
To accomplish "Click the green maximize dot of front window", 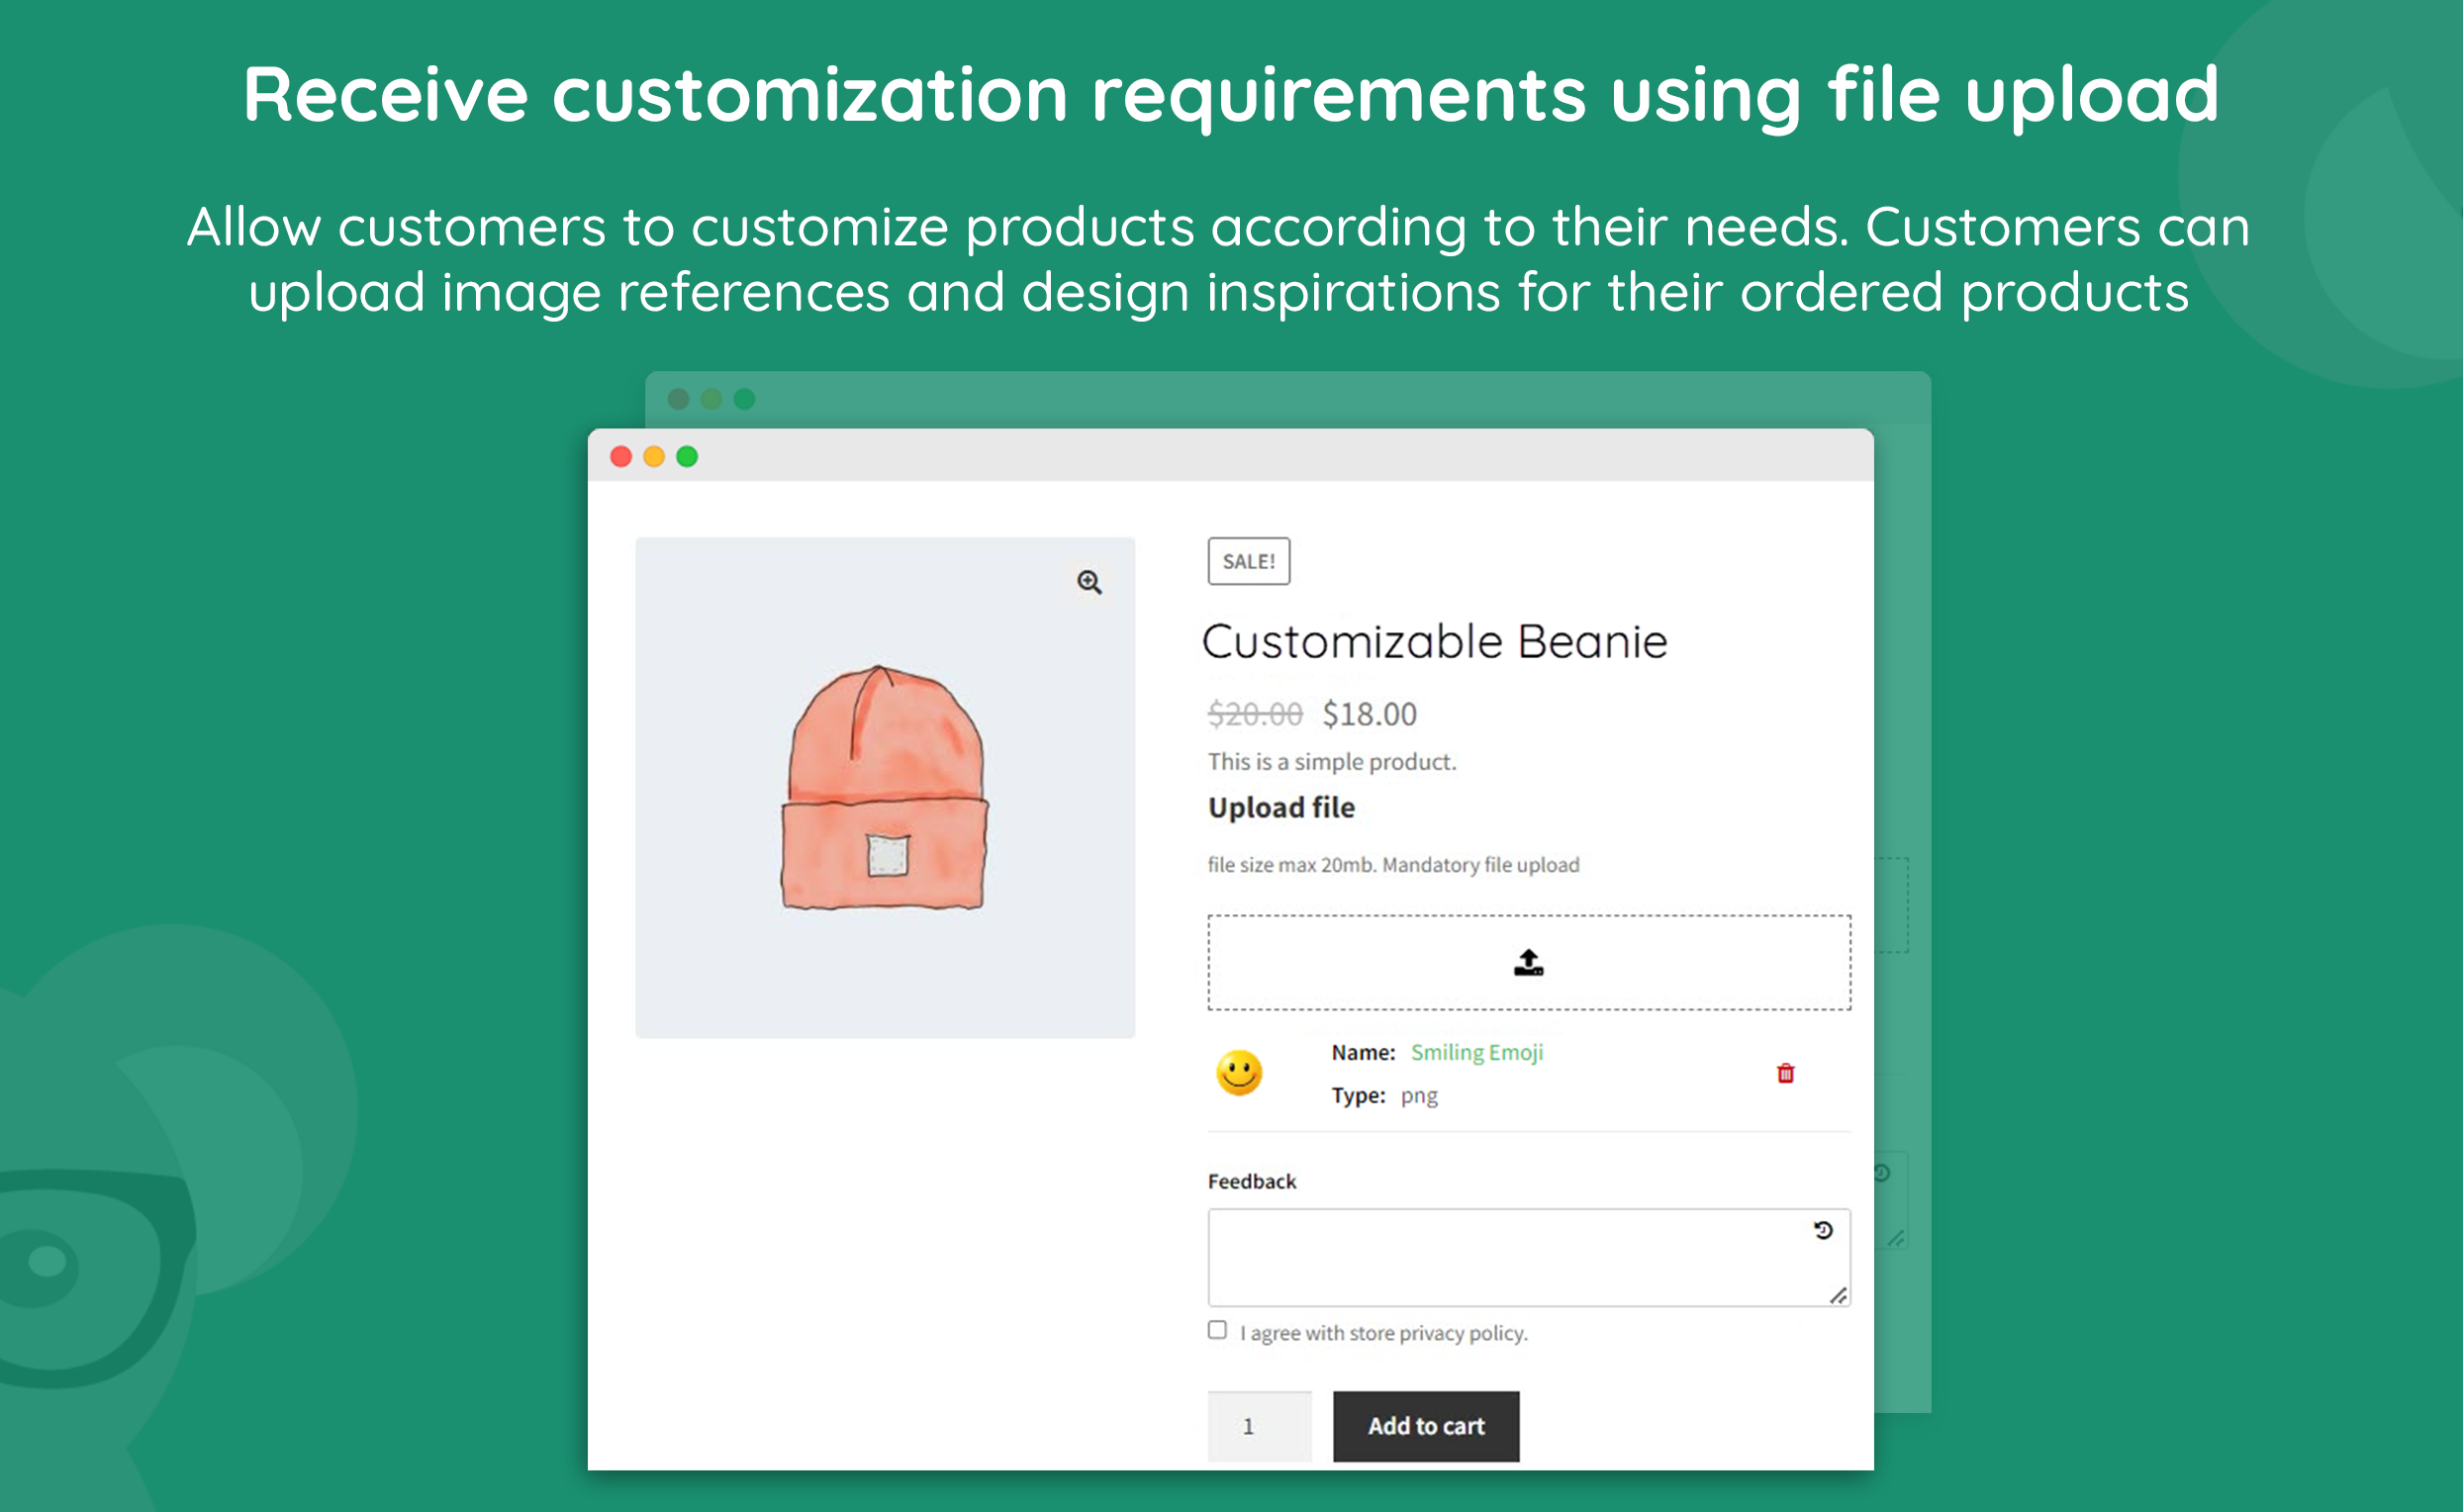I will (x=687, y=456).
